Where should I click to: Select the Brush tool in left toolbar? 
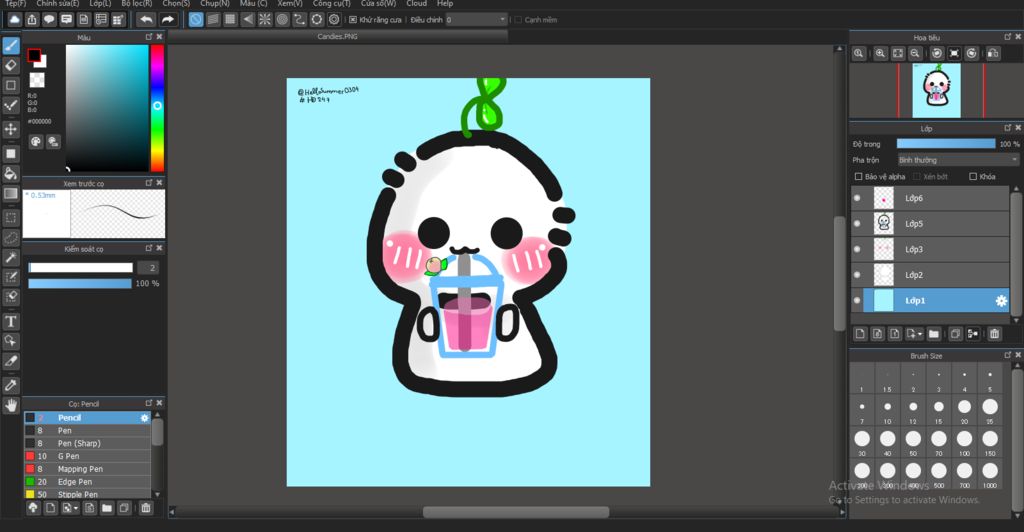11,45
